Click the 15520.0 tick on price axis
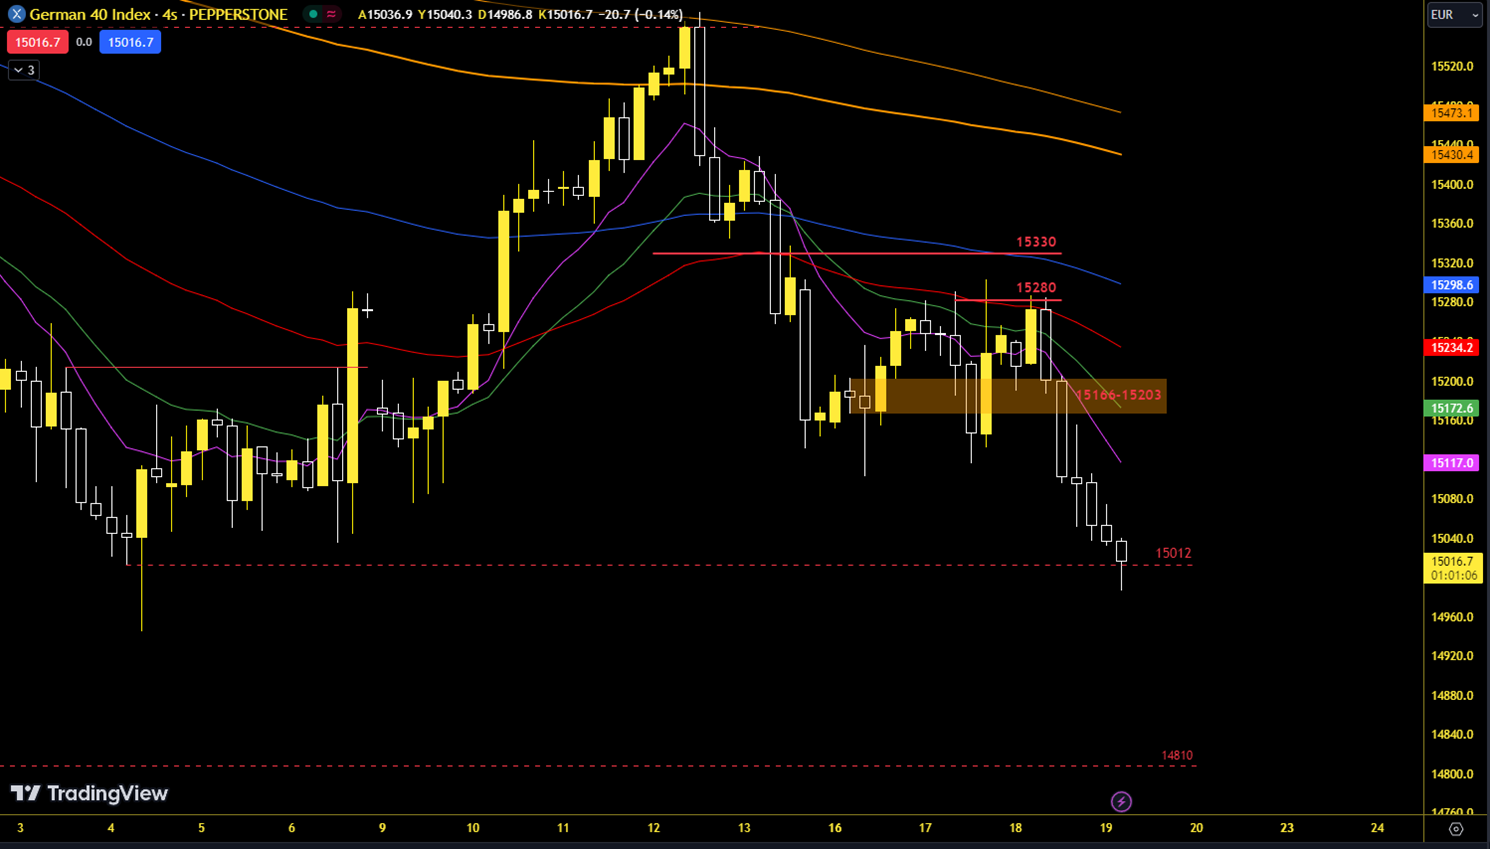Viewport: 1490px width, 849px height. 1452,66
